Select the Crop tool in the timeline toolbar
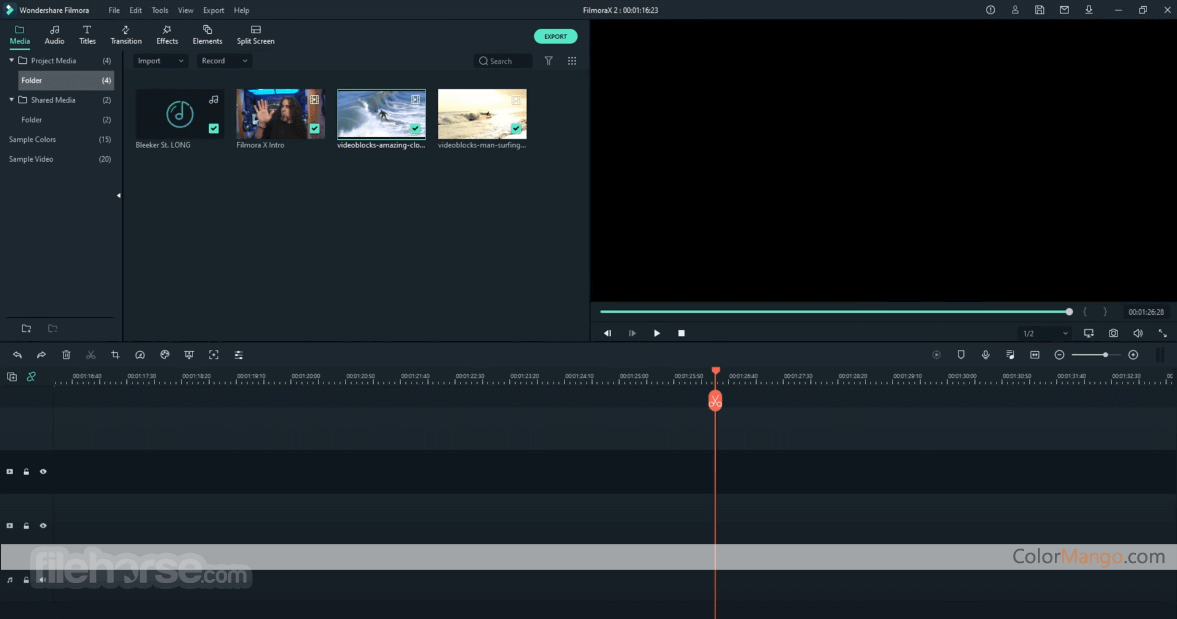This screenshot has width=1177, height=619. pyautogui.click(x=115, y=355)
